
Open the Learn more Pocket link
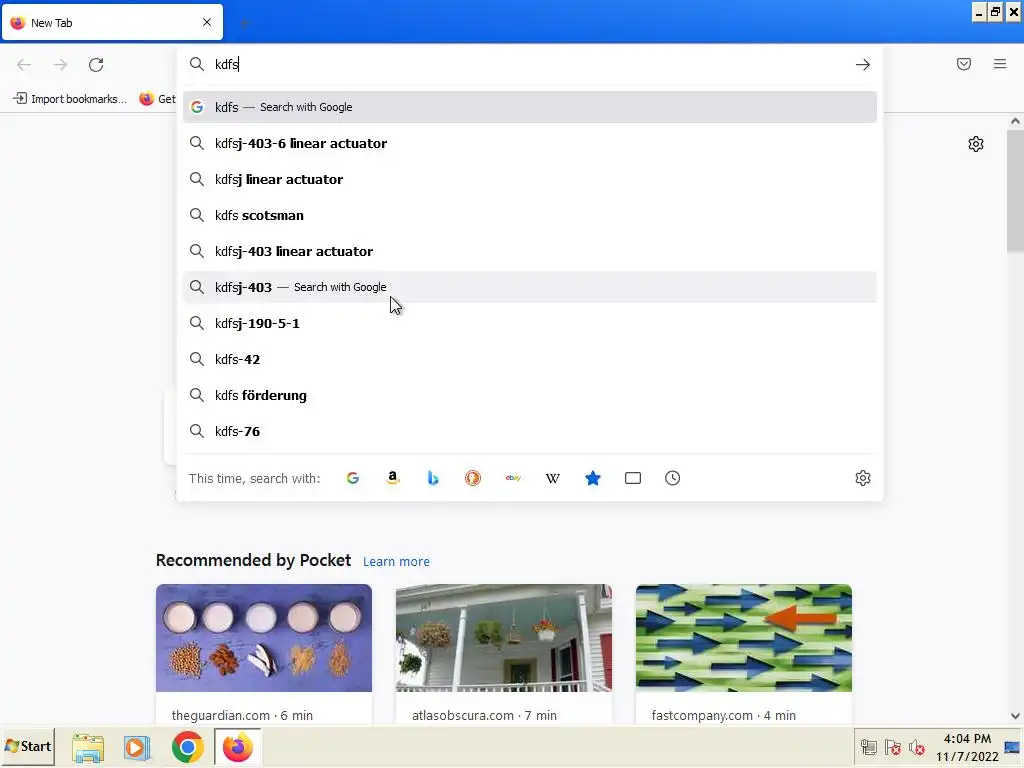(x=396, y=562)
